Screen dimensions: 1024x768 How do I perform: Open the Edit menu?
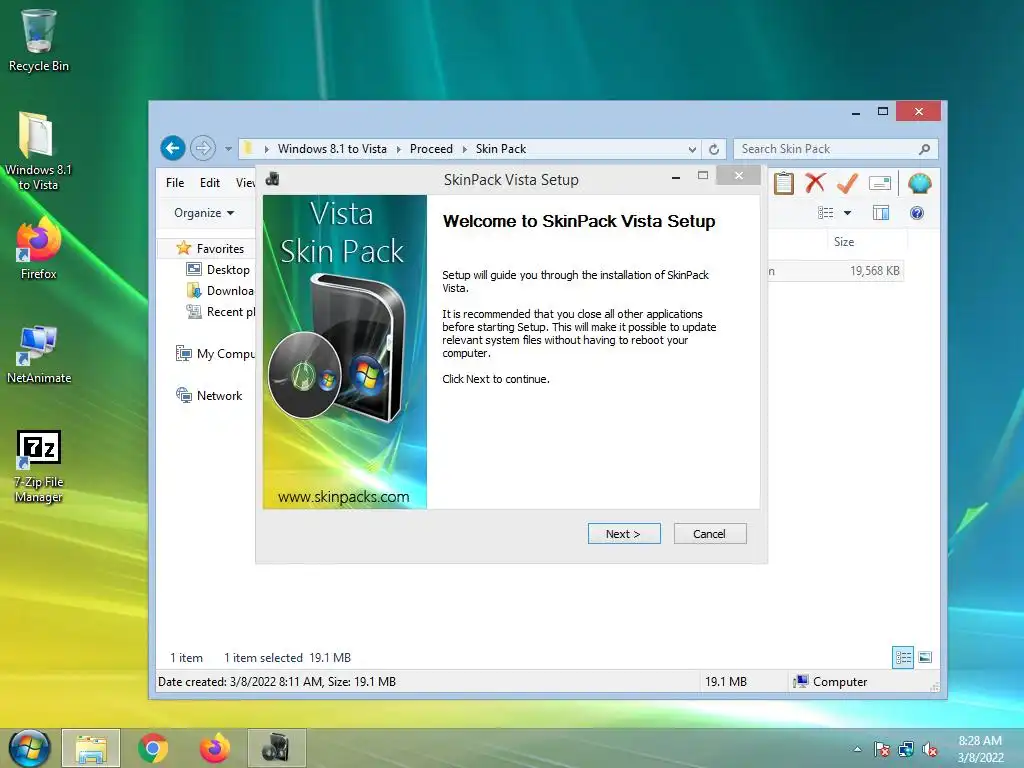210,183
